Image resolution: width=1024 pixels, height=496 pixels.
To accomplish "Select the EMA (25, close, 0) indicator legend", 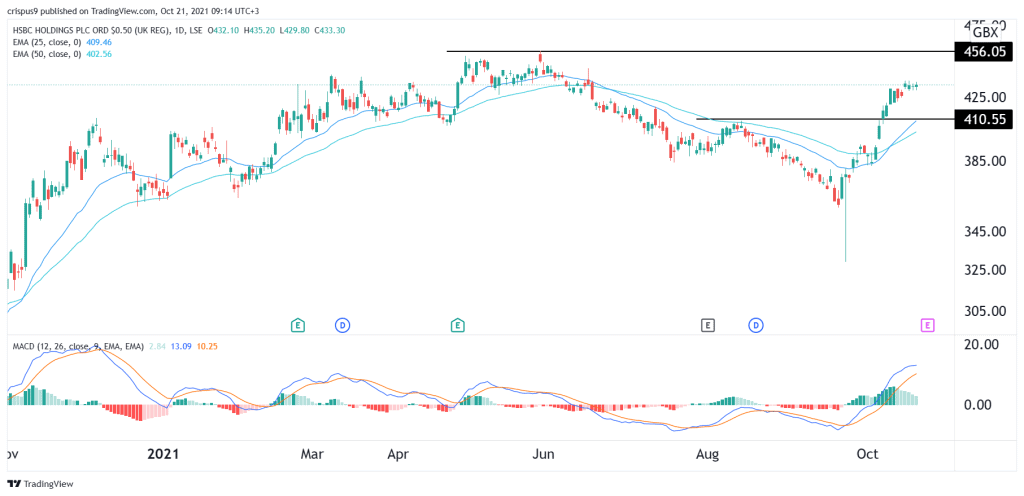I will pyautogui.click(x=46, y=43).
